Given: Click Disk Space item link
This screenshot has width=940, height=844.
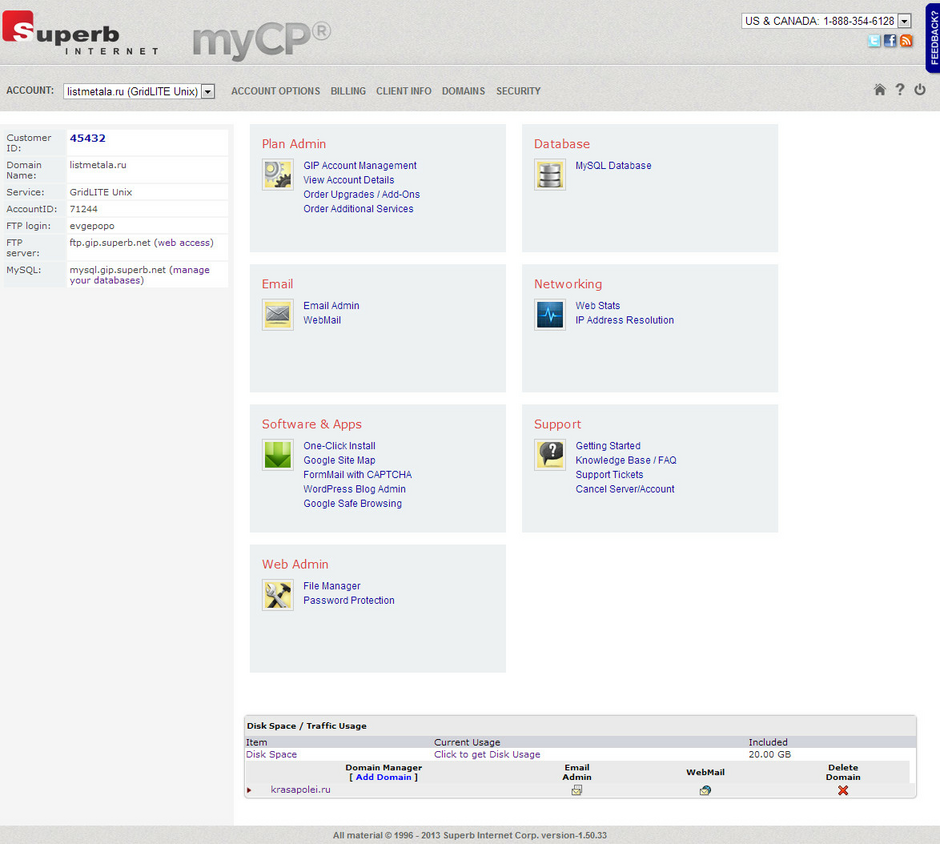Looking at the screenshot, I should point(272,754).
